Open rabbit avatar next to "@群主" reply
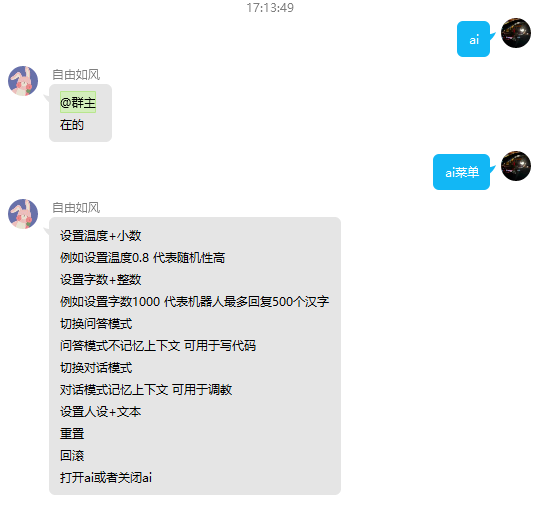Image resolution: width=543 pixels, height=521 pixels. click(23, 81)
